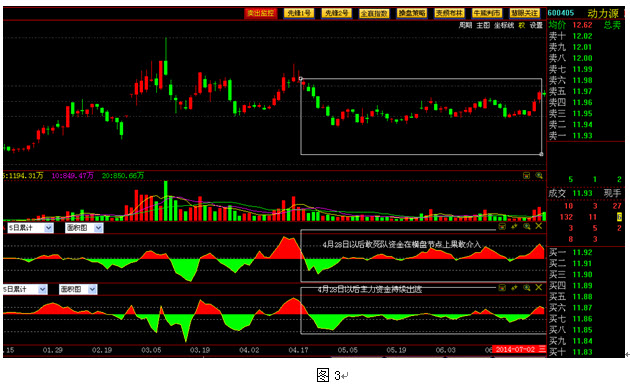Click the 操盘策略 button
630x392 pixels.
click(x=412, y=13)
